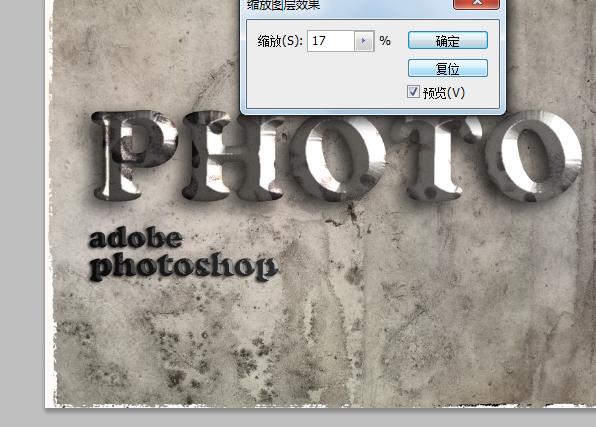Click the 复位 reset button
This screenshot has width=596, height=427.
[448, 68]
